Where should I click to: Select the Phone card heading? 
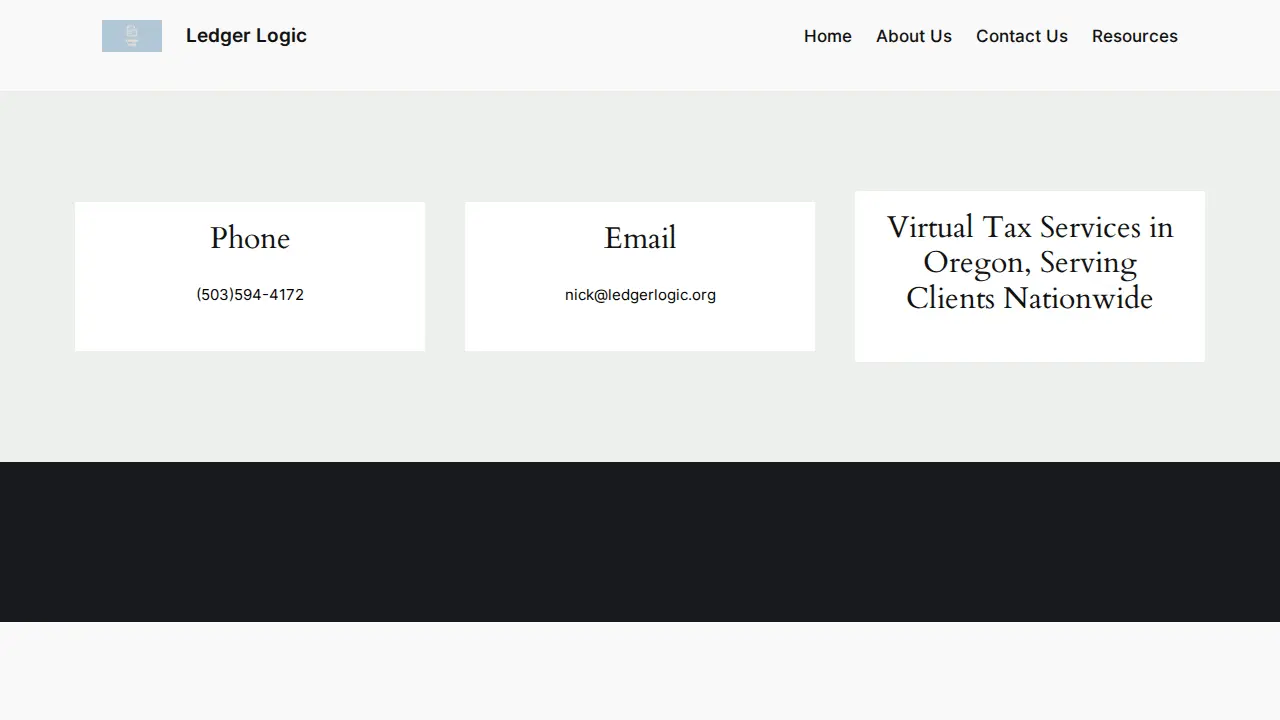pos(250,238)
